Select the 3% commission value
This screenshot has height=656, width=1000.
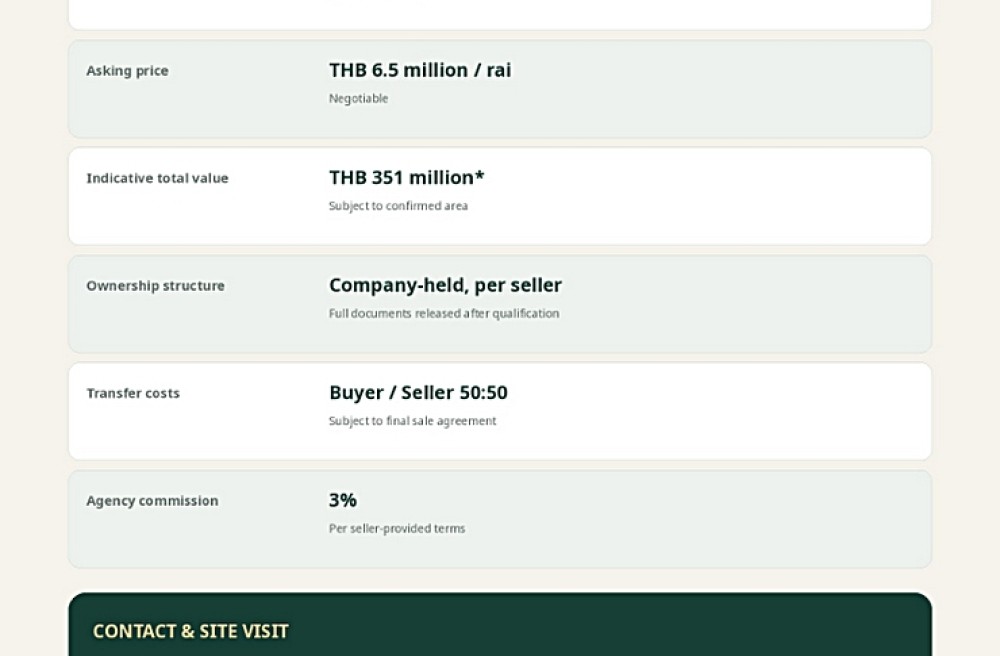[x=342, y=500]
